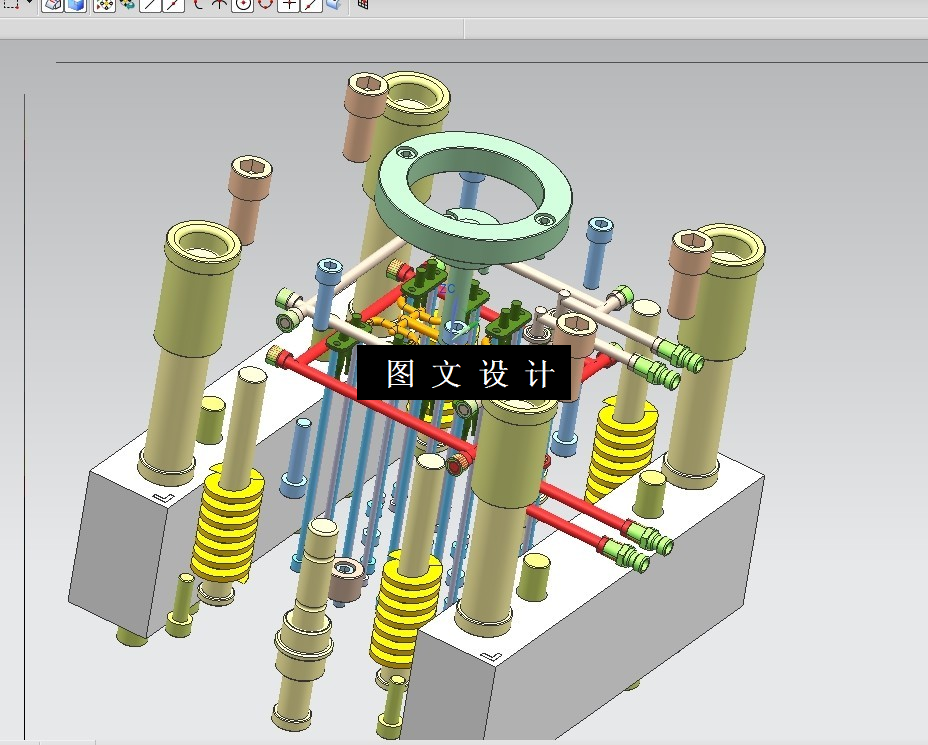Toggle the plain line snap icon
The width and height of the screenshot is (928, 745).
150,5
